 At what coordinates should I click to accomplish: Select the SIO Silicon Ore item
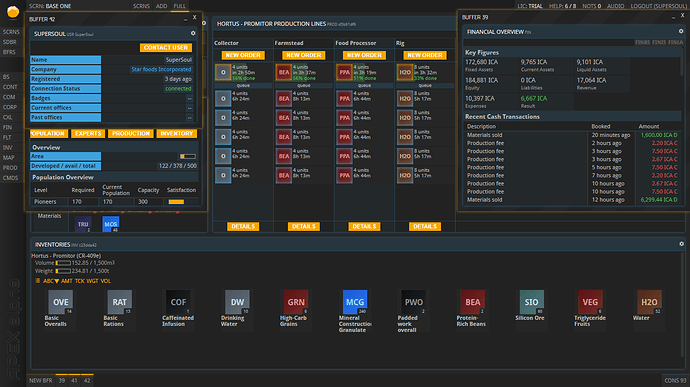[532, 302]
